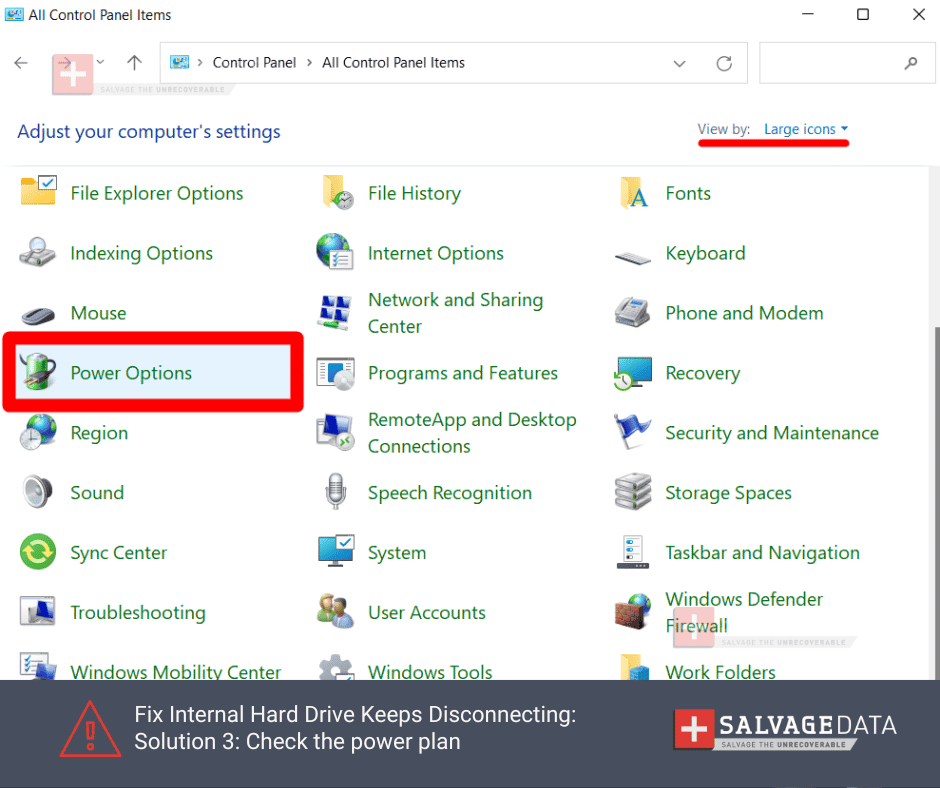Viewport: 940px width, 788px height.
Task: Open recent locations dropdown arrow
Action: (100, 62)
